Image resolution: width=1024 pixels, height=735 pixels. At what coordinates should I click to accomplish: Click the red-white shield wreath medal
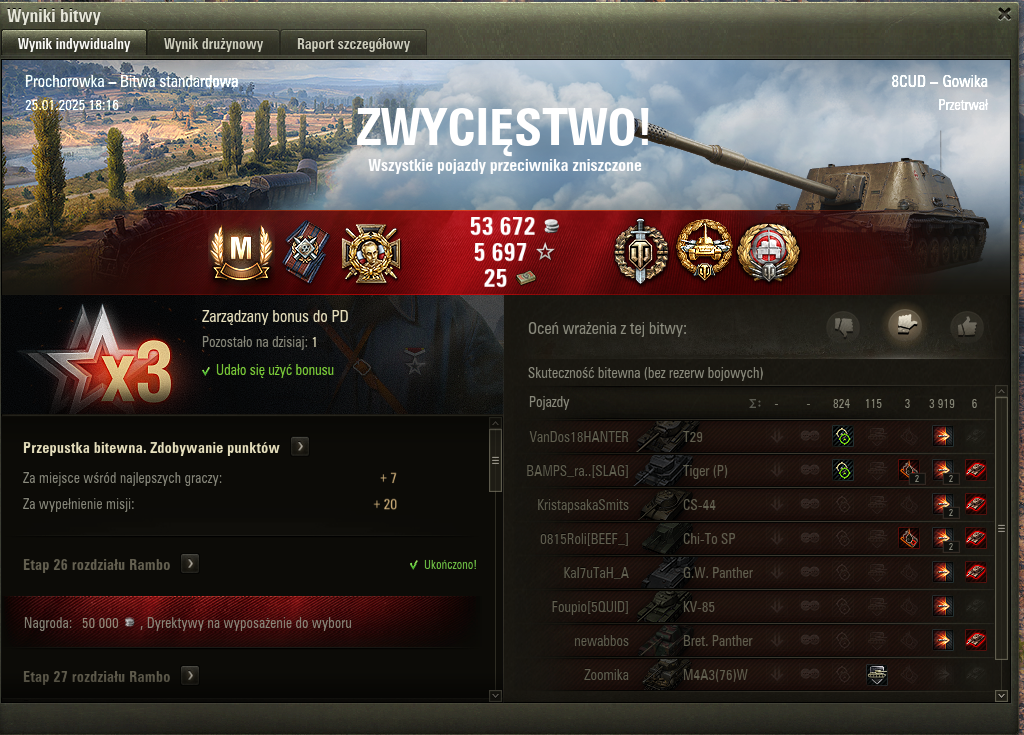tap(768, 252)
